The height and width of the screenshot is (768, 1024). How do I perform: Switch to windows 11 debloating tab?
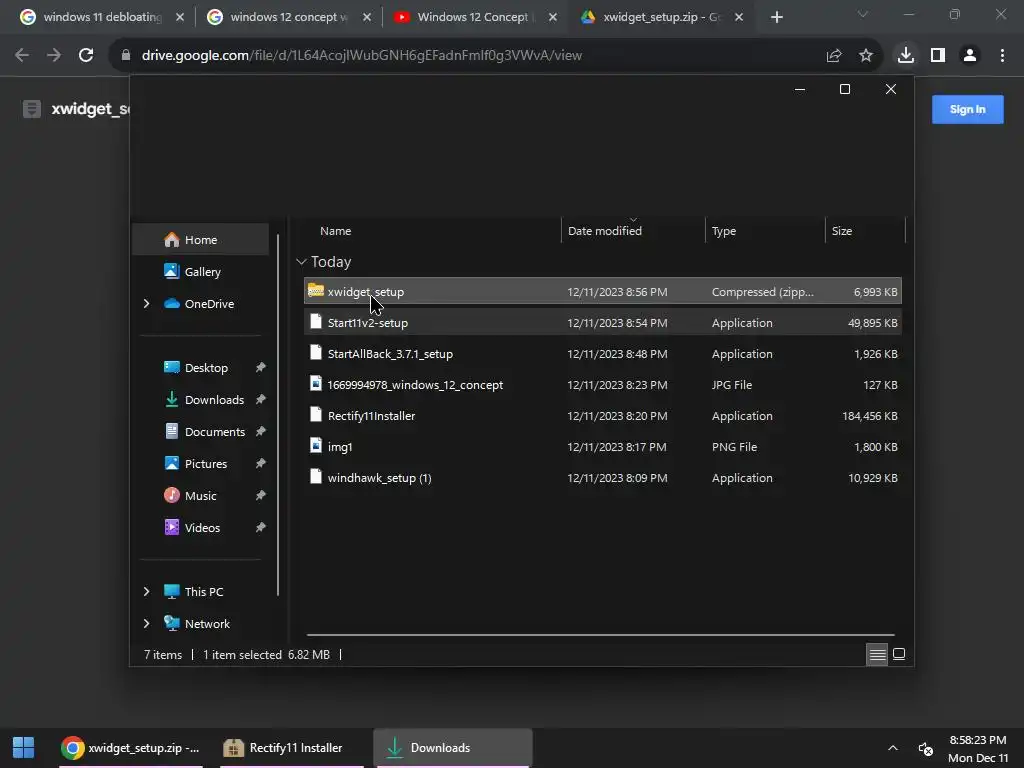[103, 17]
